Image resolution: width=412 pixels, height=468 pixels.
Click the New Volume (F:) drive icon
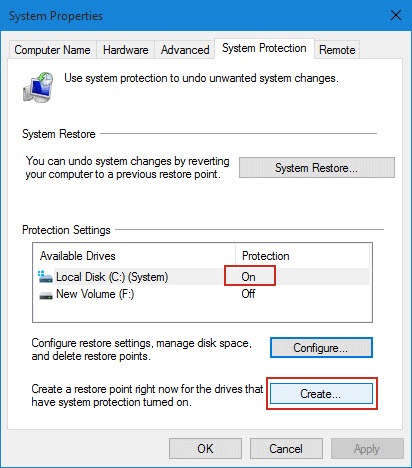click(46, 295)
